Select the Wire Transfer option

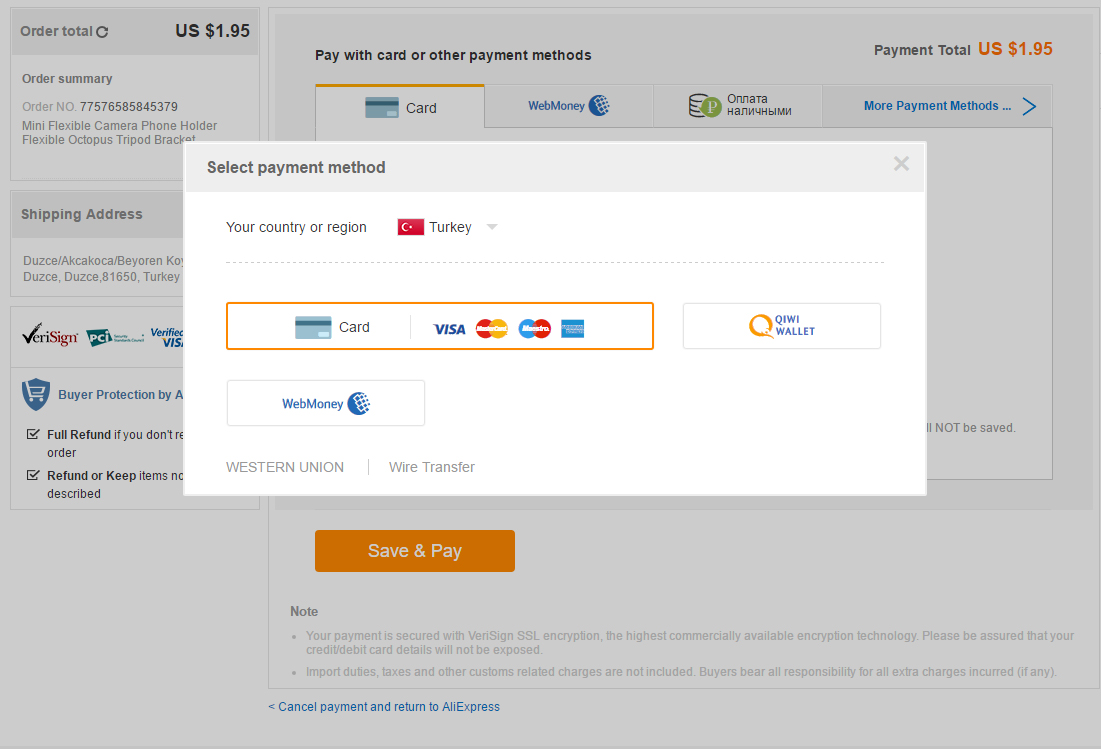click(x=431, y=467)
